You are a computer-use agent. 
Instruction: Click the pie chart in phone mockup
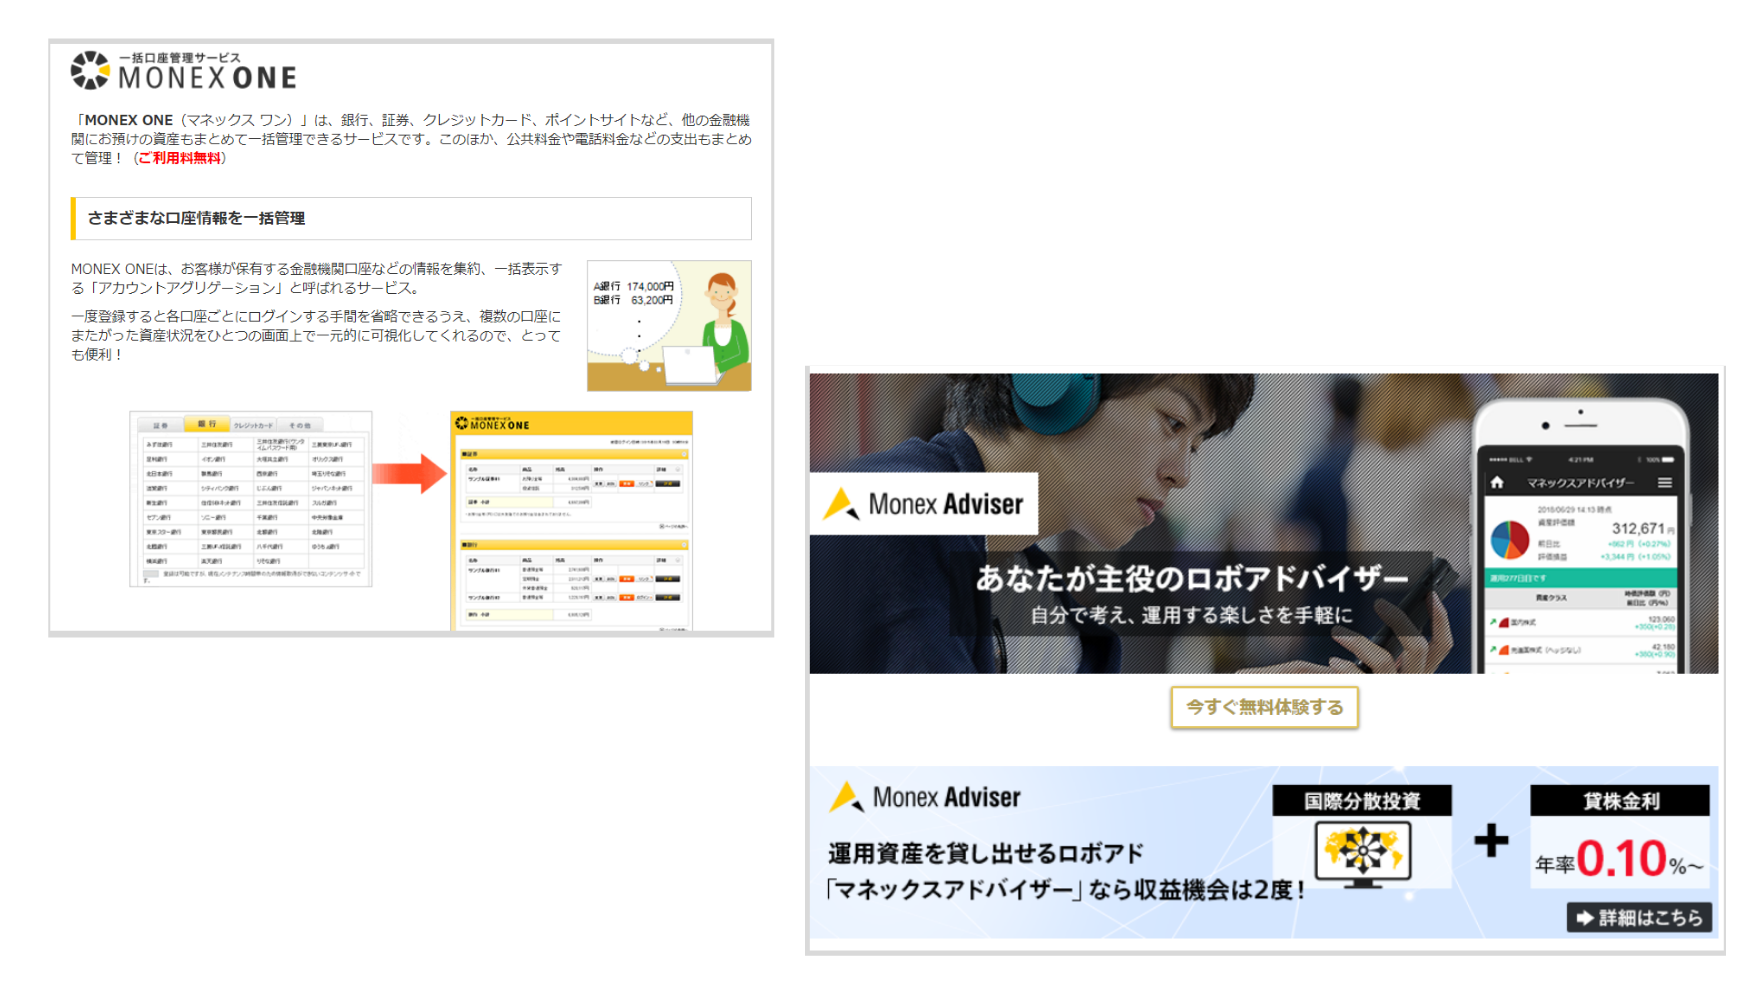tap(1510, 539)
